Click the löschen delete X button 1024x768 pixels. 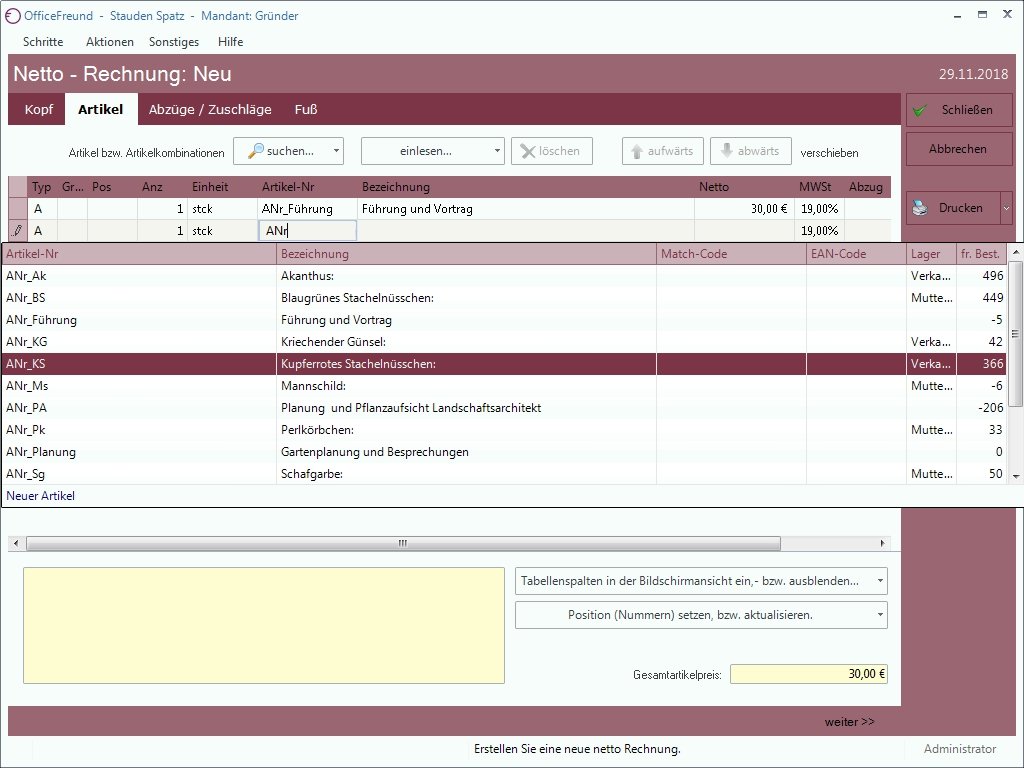tap(551, 151)
